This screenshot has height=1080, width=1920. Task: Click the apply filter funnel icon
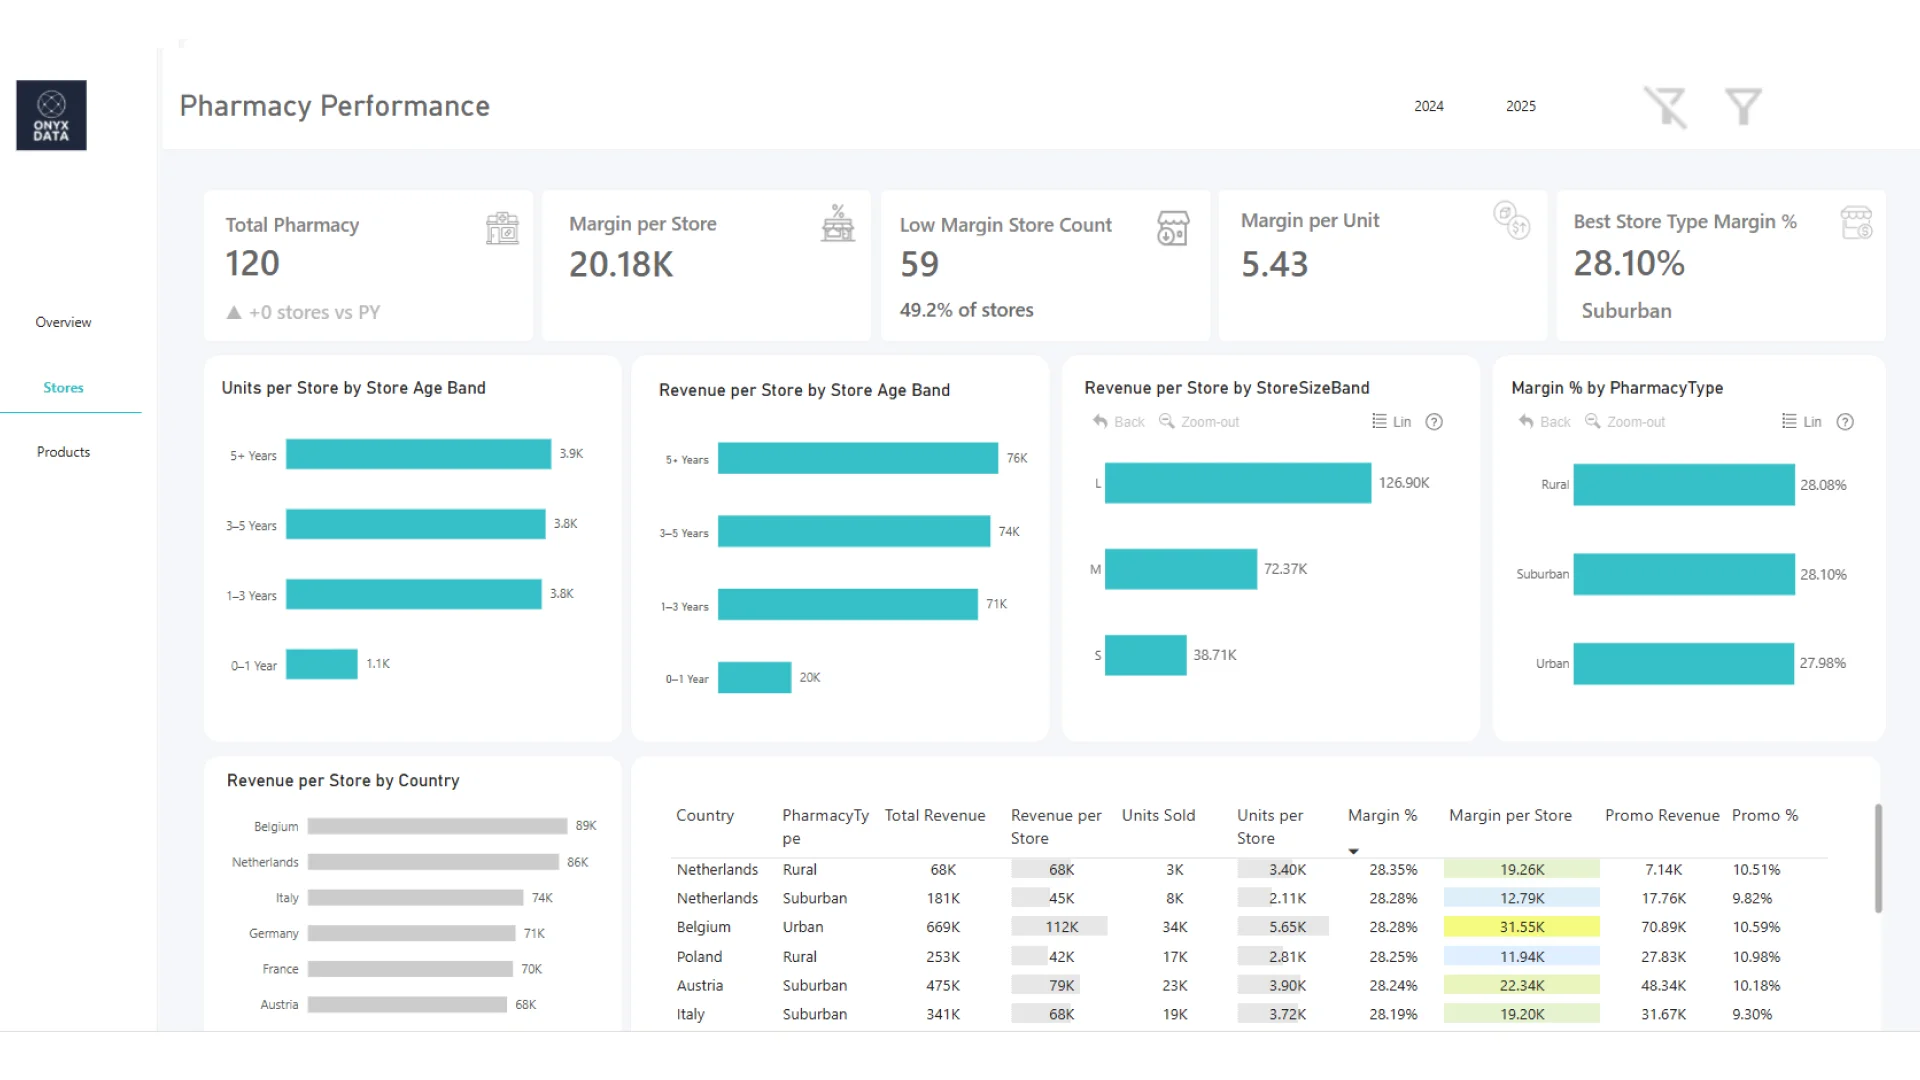(1743, 107)
